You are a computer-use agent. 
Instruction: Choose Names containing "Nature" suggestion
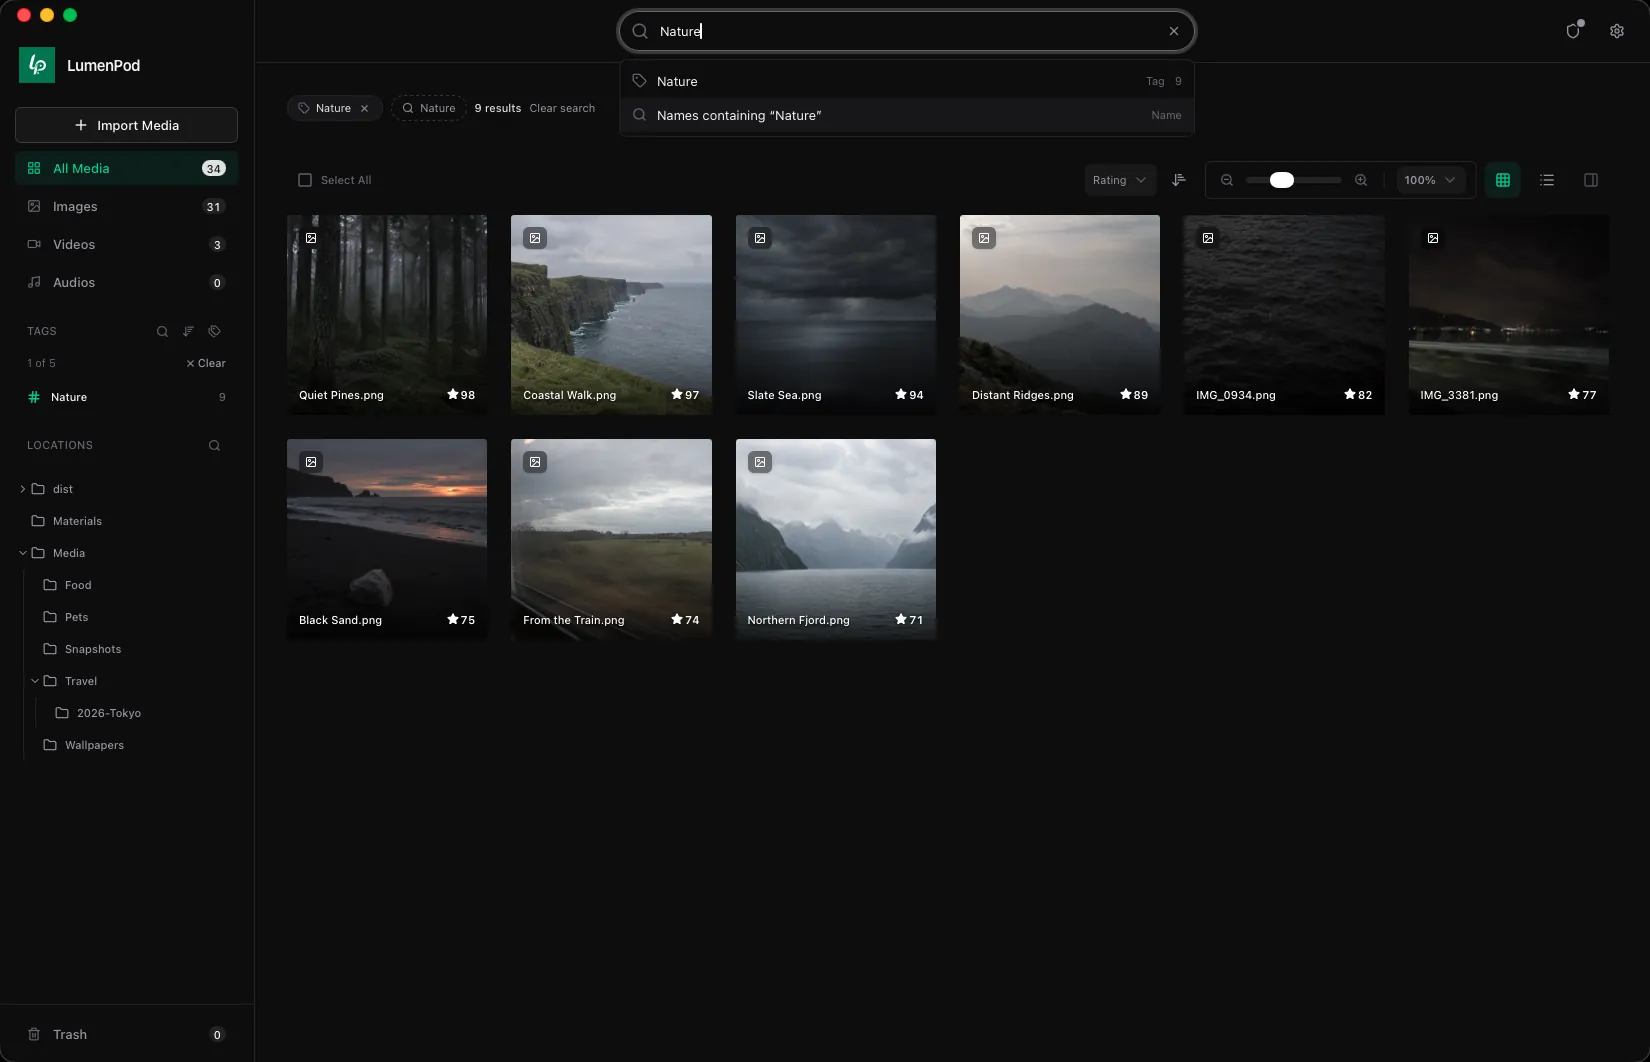pyautogui.click(x=907, y=115)
